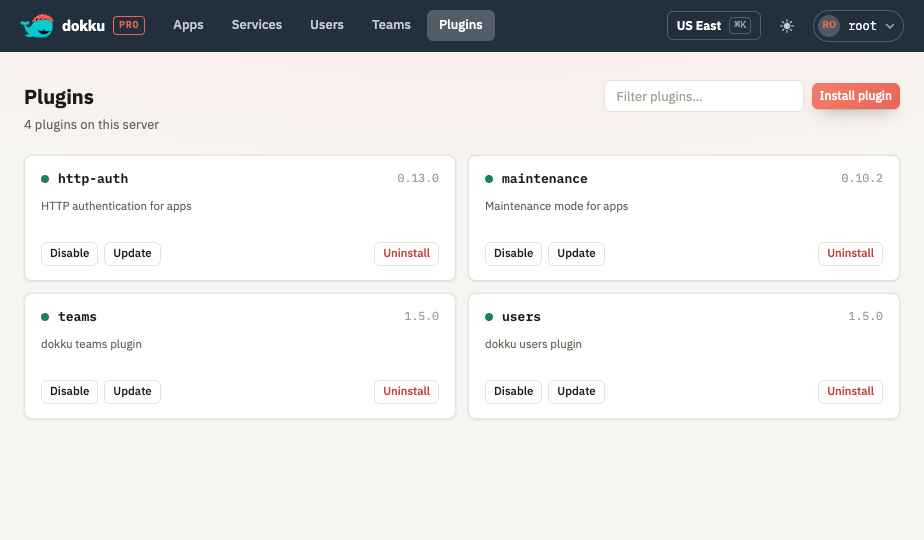Click the green status dot for http-auth
Screen dimensions: 924x540
45,179
